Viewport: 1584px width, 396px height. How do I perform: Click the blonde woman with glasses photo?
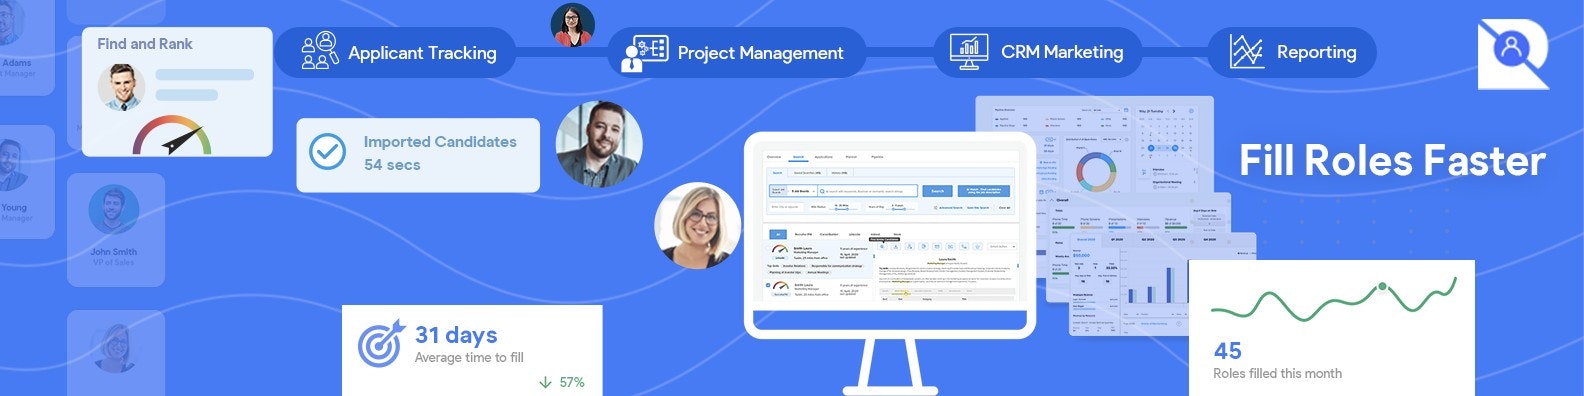pyautogui.click(x=698, y=225)
